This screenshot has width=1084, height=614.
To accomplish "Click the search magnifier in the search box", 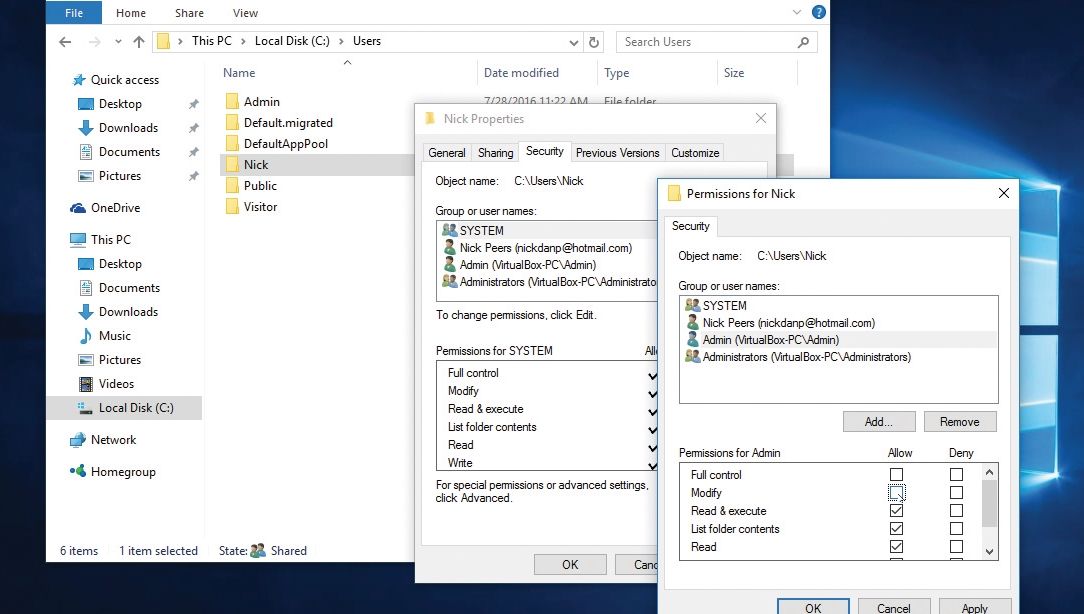I will (802, 42).
